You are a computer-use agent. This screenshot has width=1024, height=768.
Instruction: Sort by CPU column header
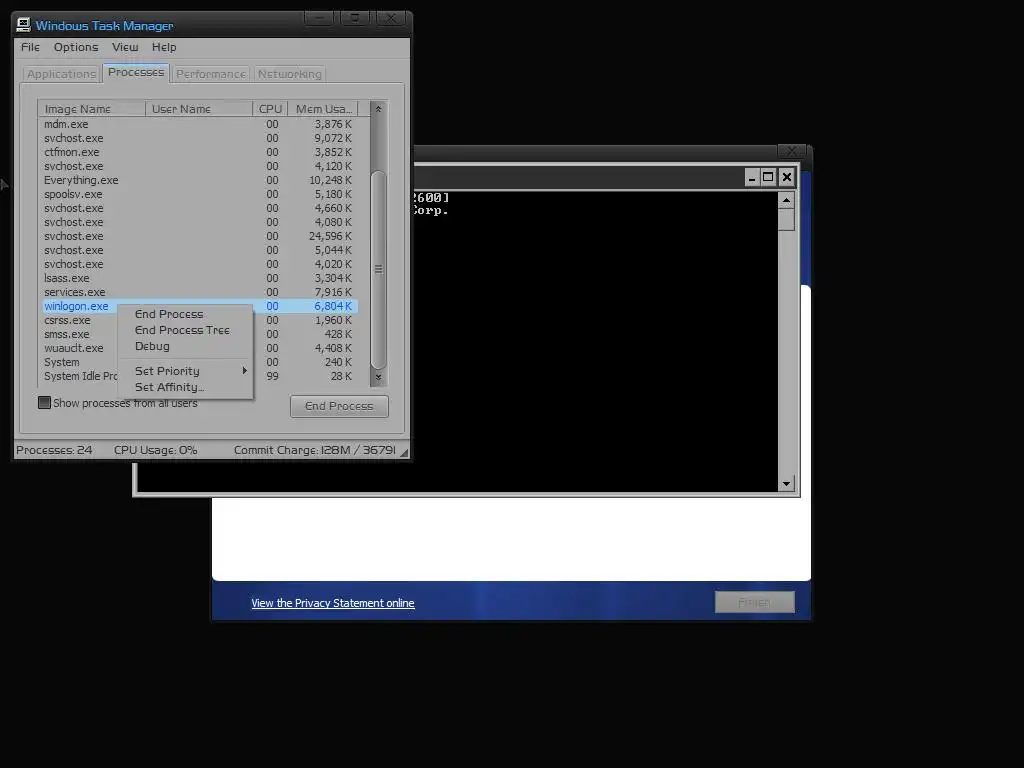[x=270, y=109]
